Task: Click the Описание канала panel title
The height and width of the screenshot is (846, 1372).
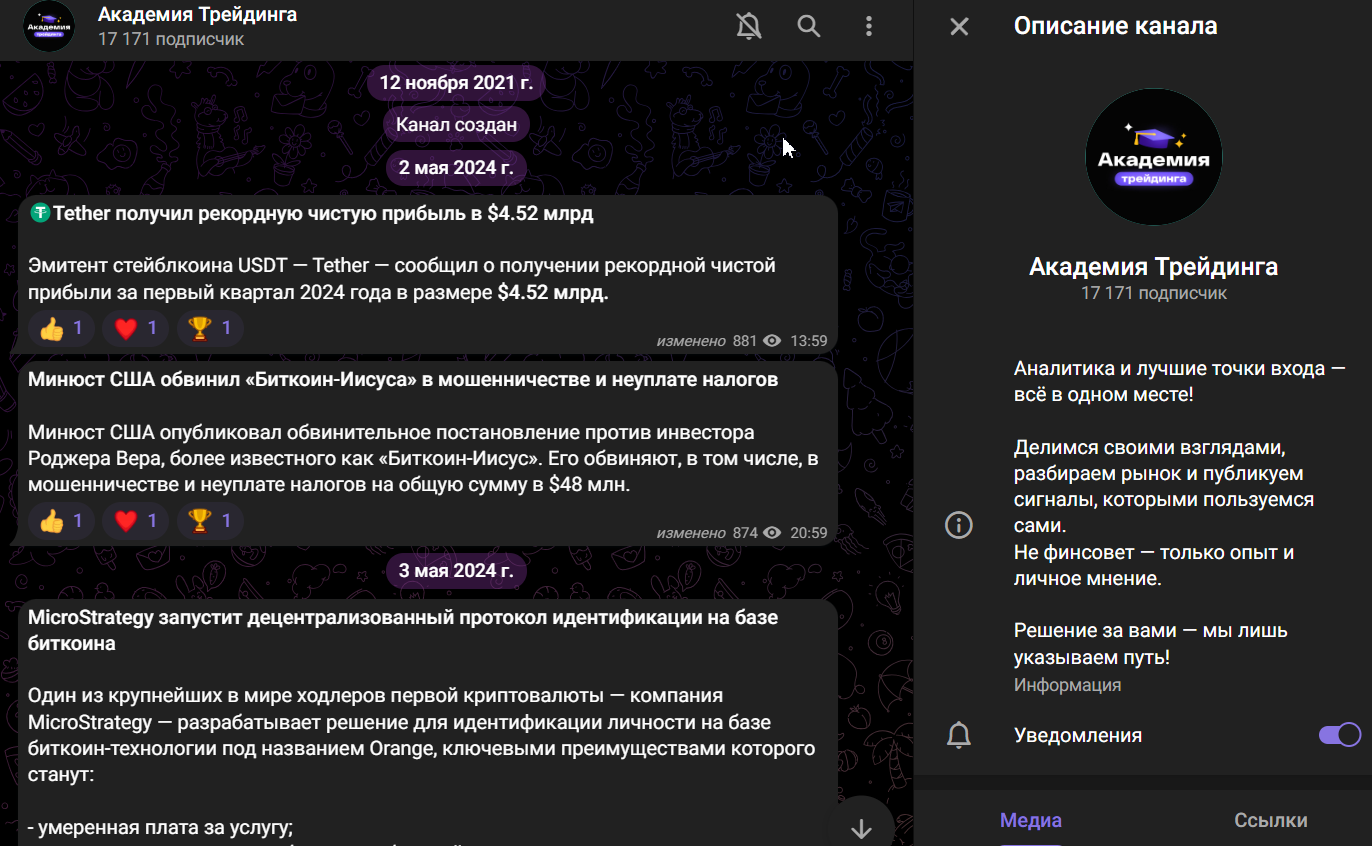Action: click(1115, 27)
